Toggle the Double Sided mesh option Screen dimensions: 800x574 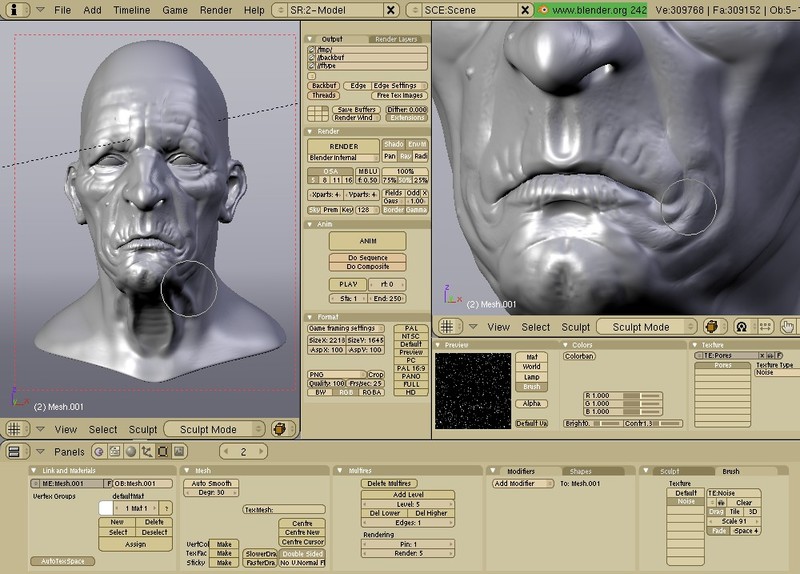(x=302, y=553)
